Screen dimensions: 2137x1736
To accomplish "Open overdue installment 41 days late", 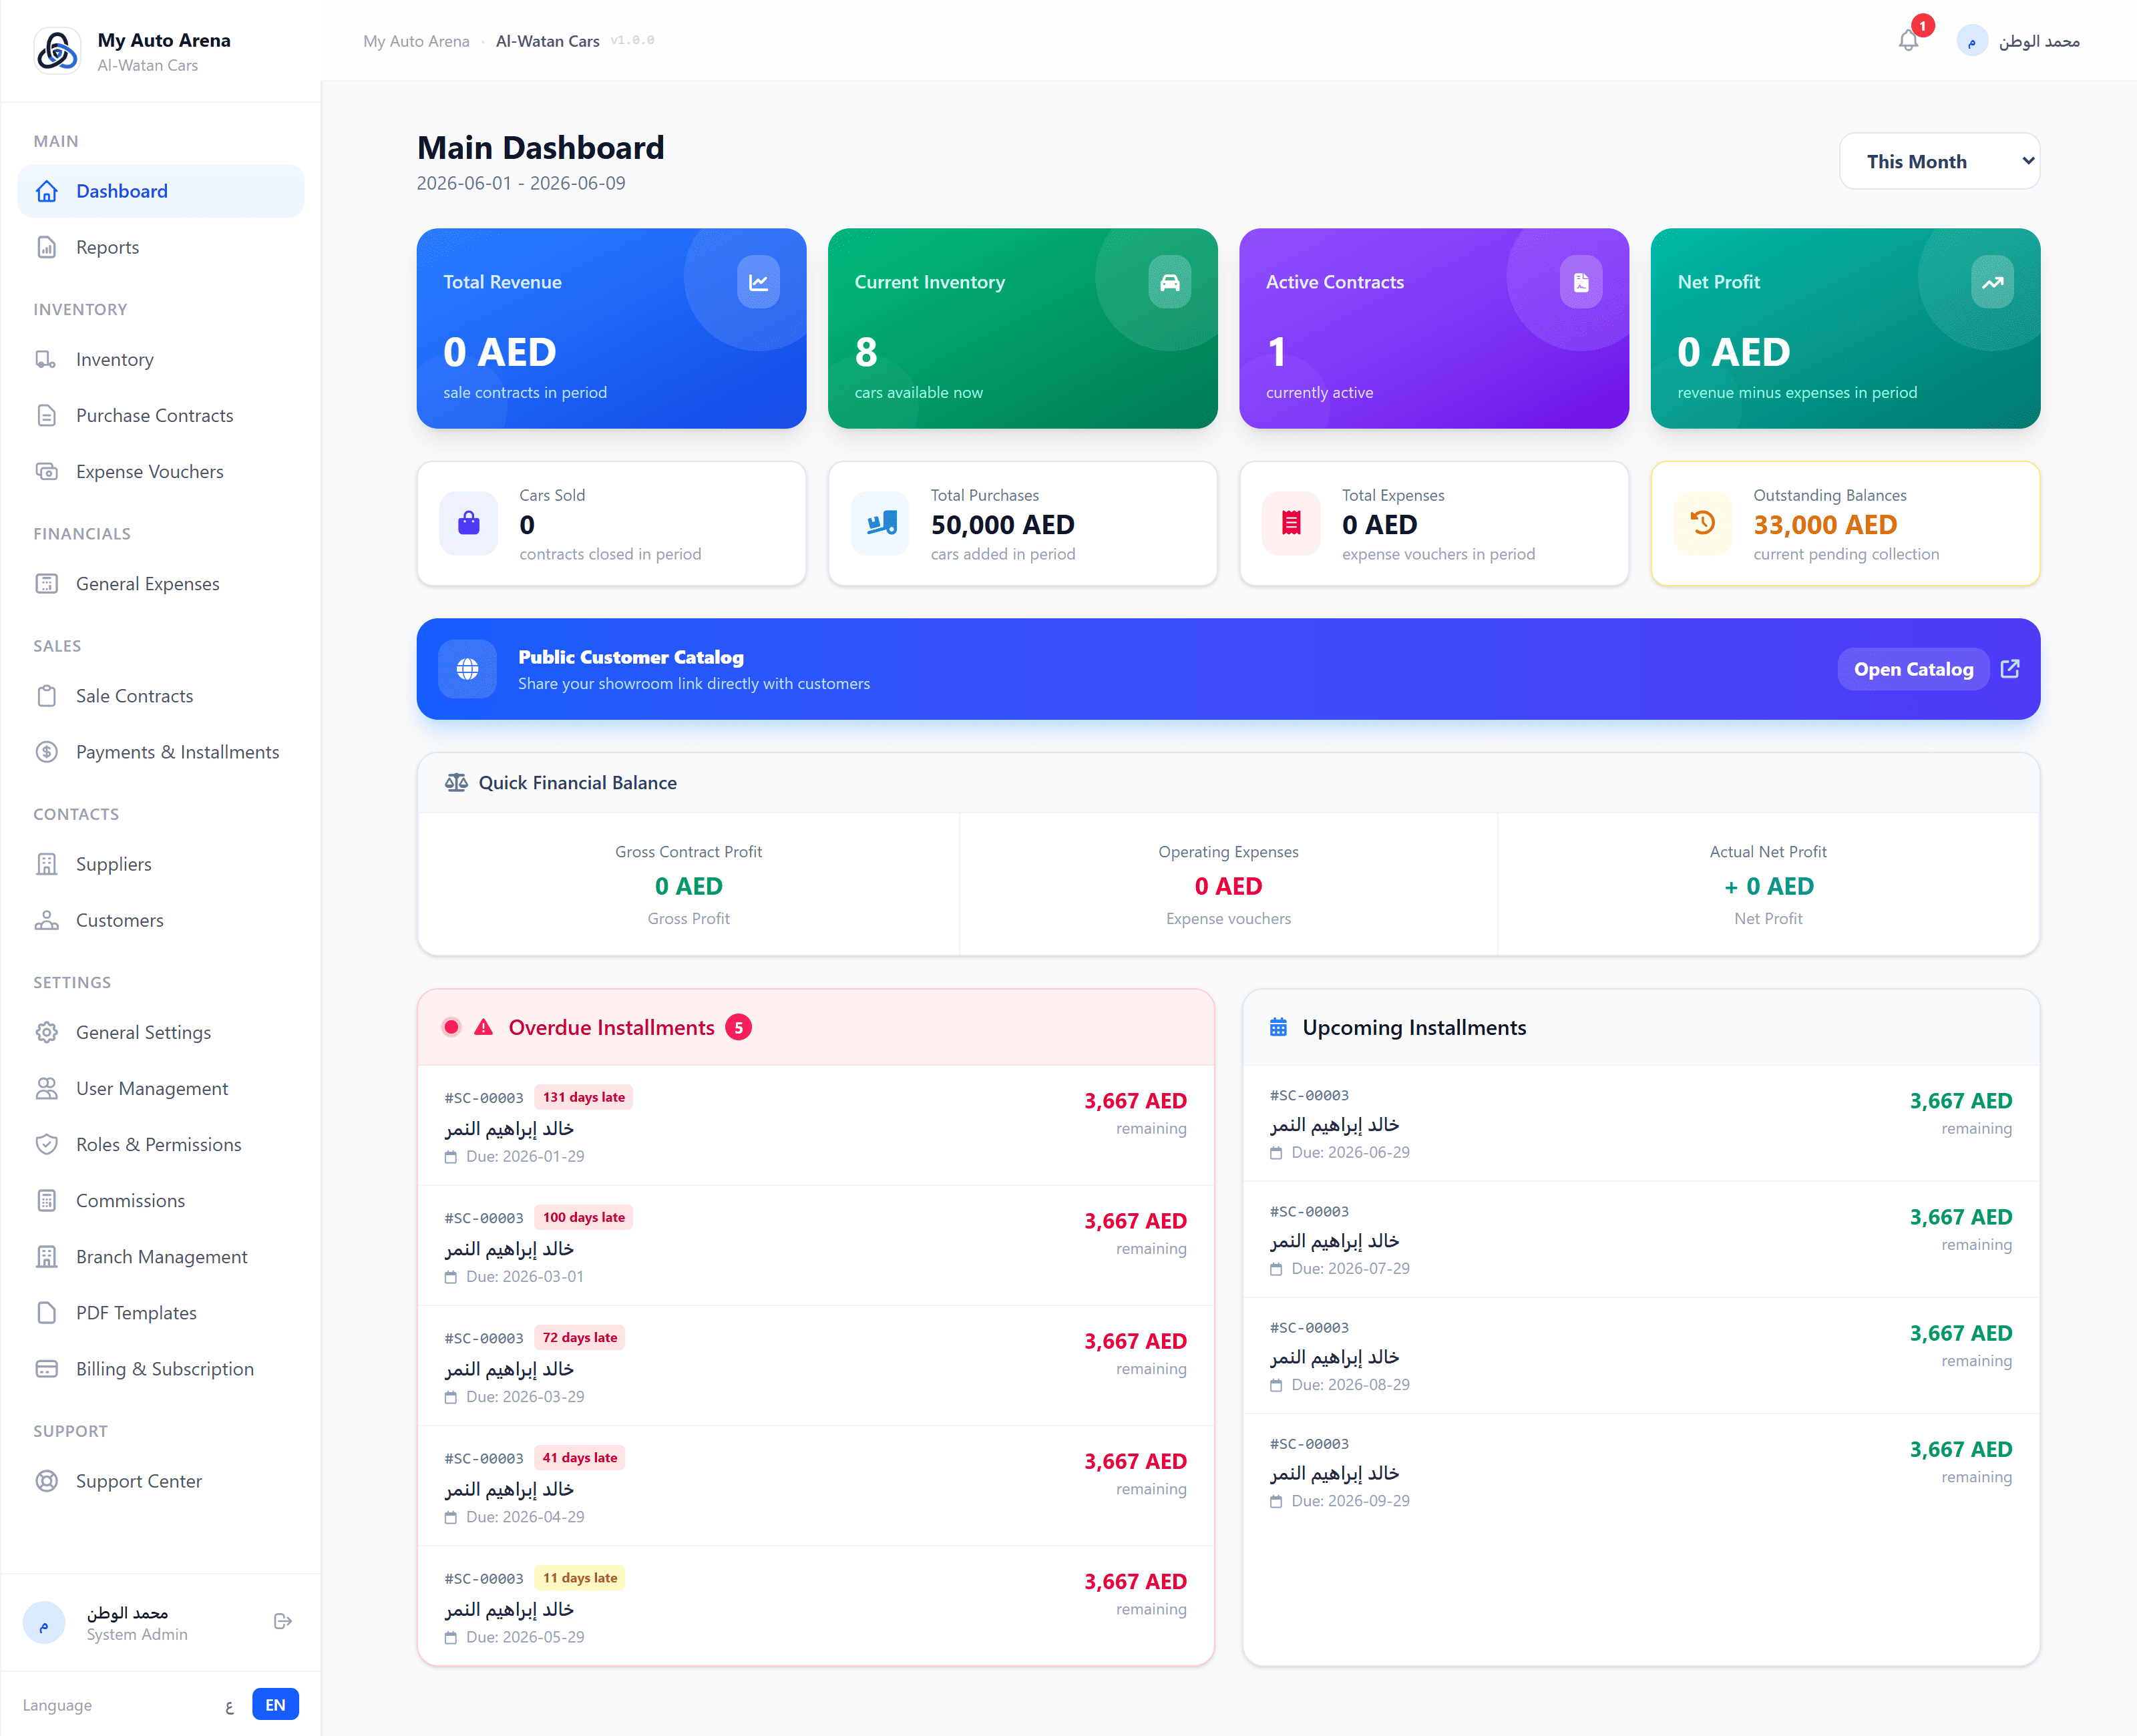I will point(816,1486).
